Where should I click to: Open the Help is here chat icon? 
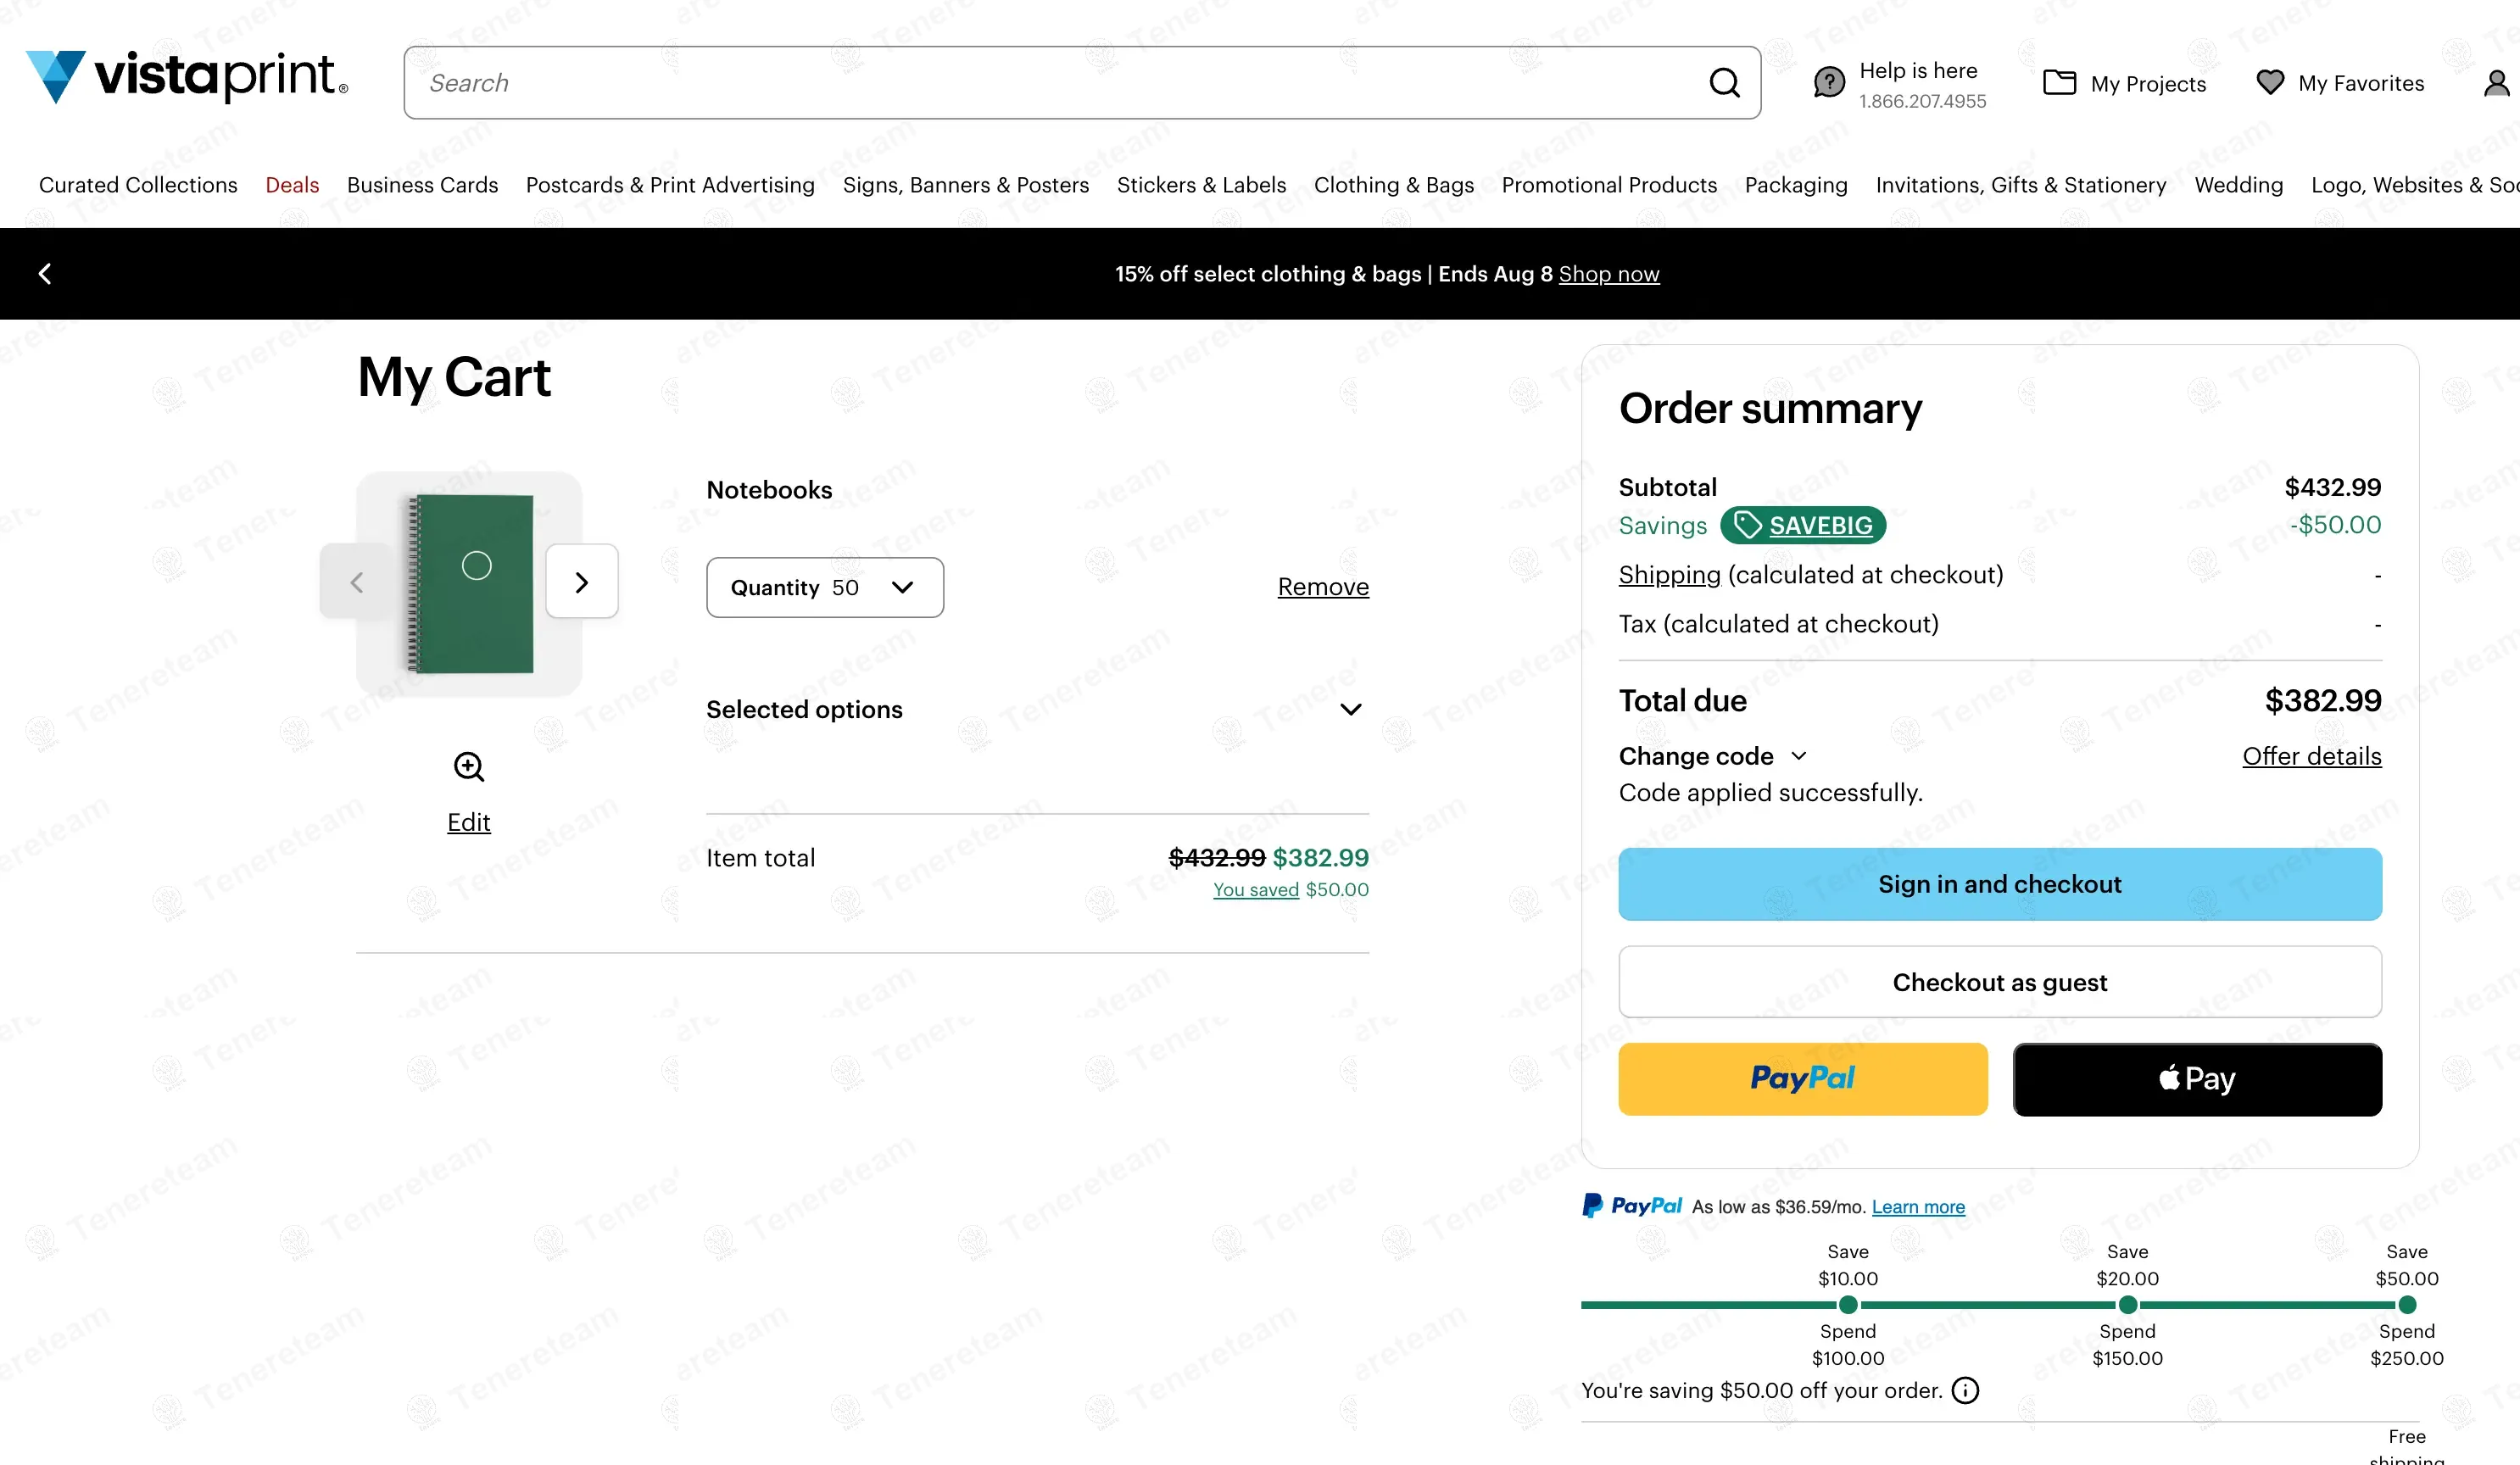[1829, 83]
